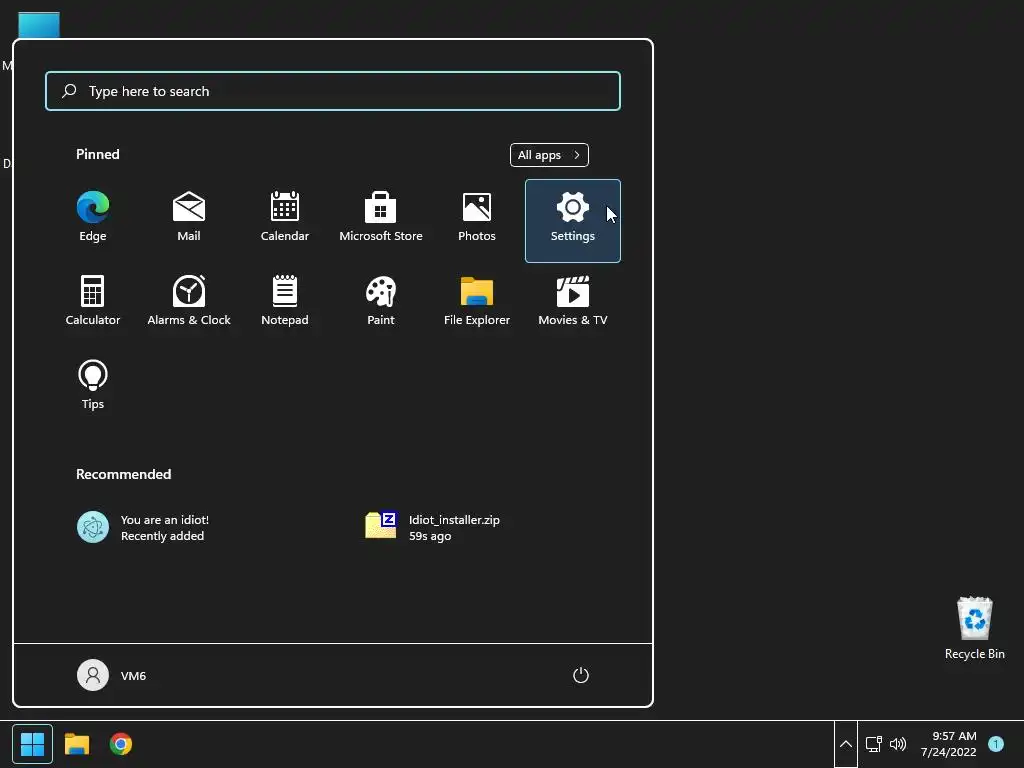Show hidden system tray icons
This screenshot has width=1024, height=768.
[846, 744]
